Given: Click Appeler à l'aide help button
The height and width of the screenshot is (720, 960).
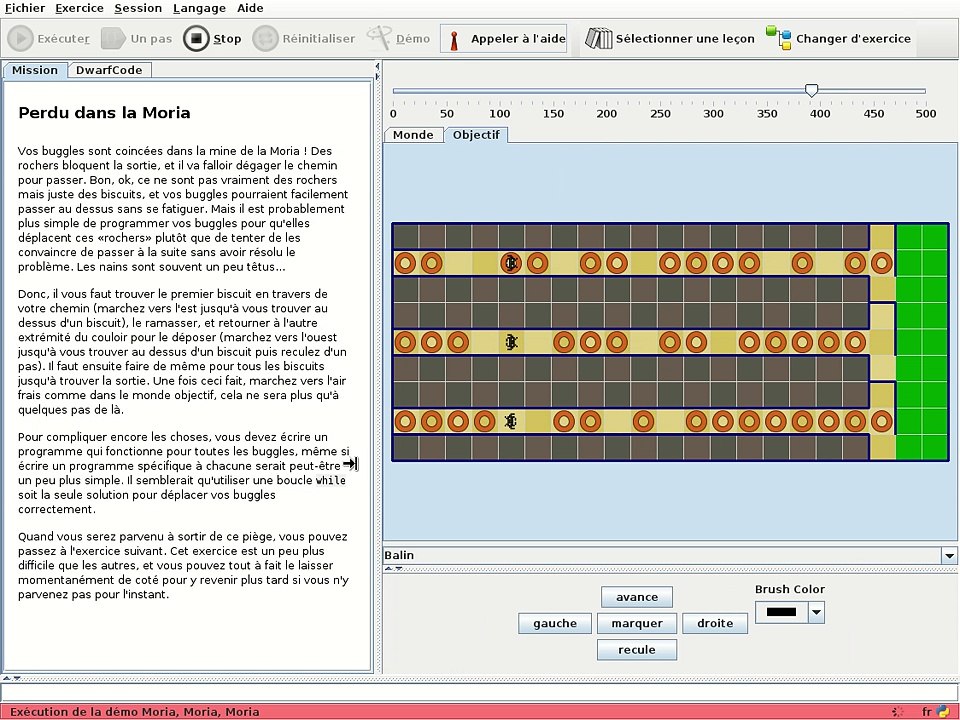Looking at the screenshot, I should coord(503,39).
